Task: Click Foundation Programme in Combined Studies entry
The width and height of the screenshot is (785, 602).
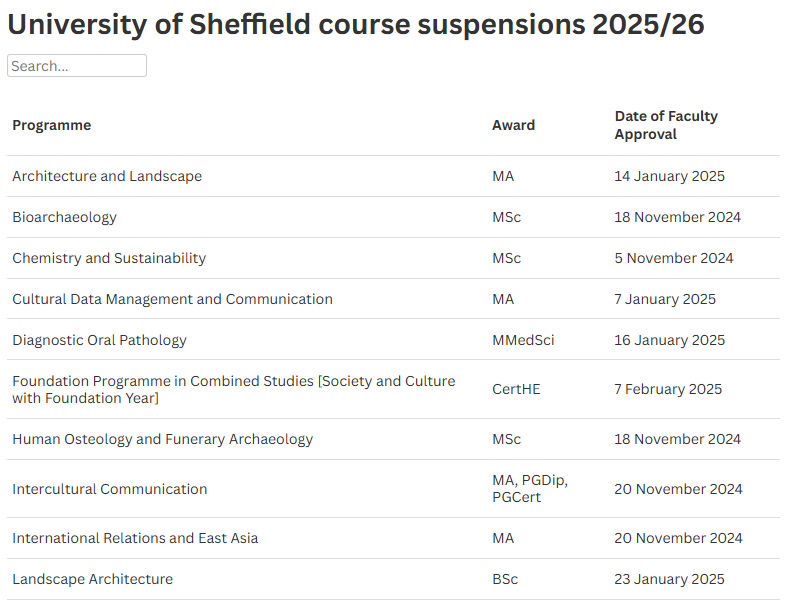Action: click(234, 389)
